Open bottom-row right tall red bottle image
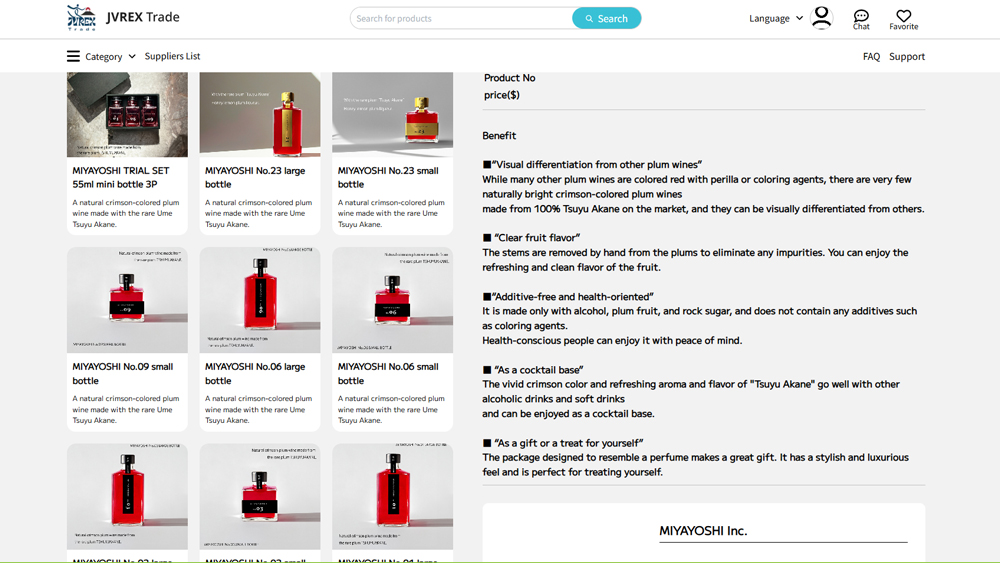 393,496
